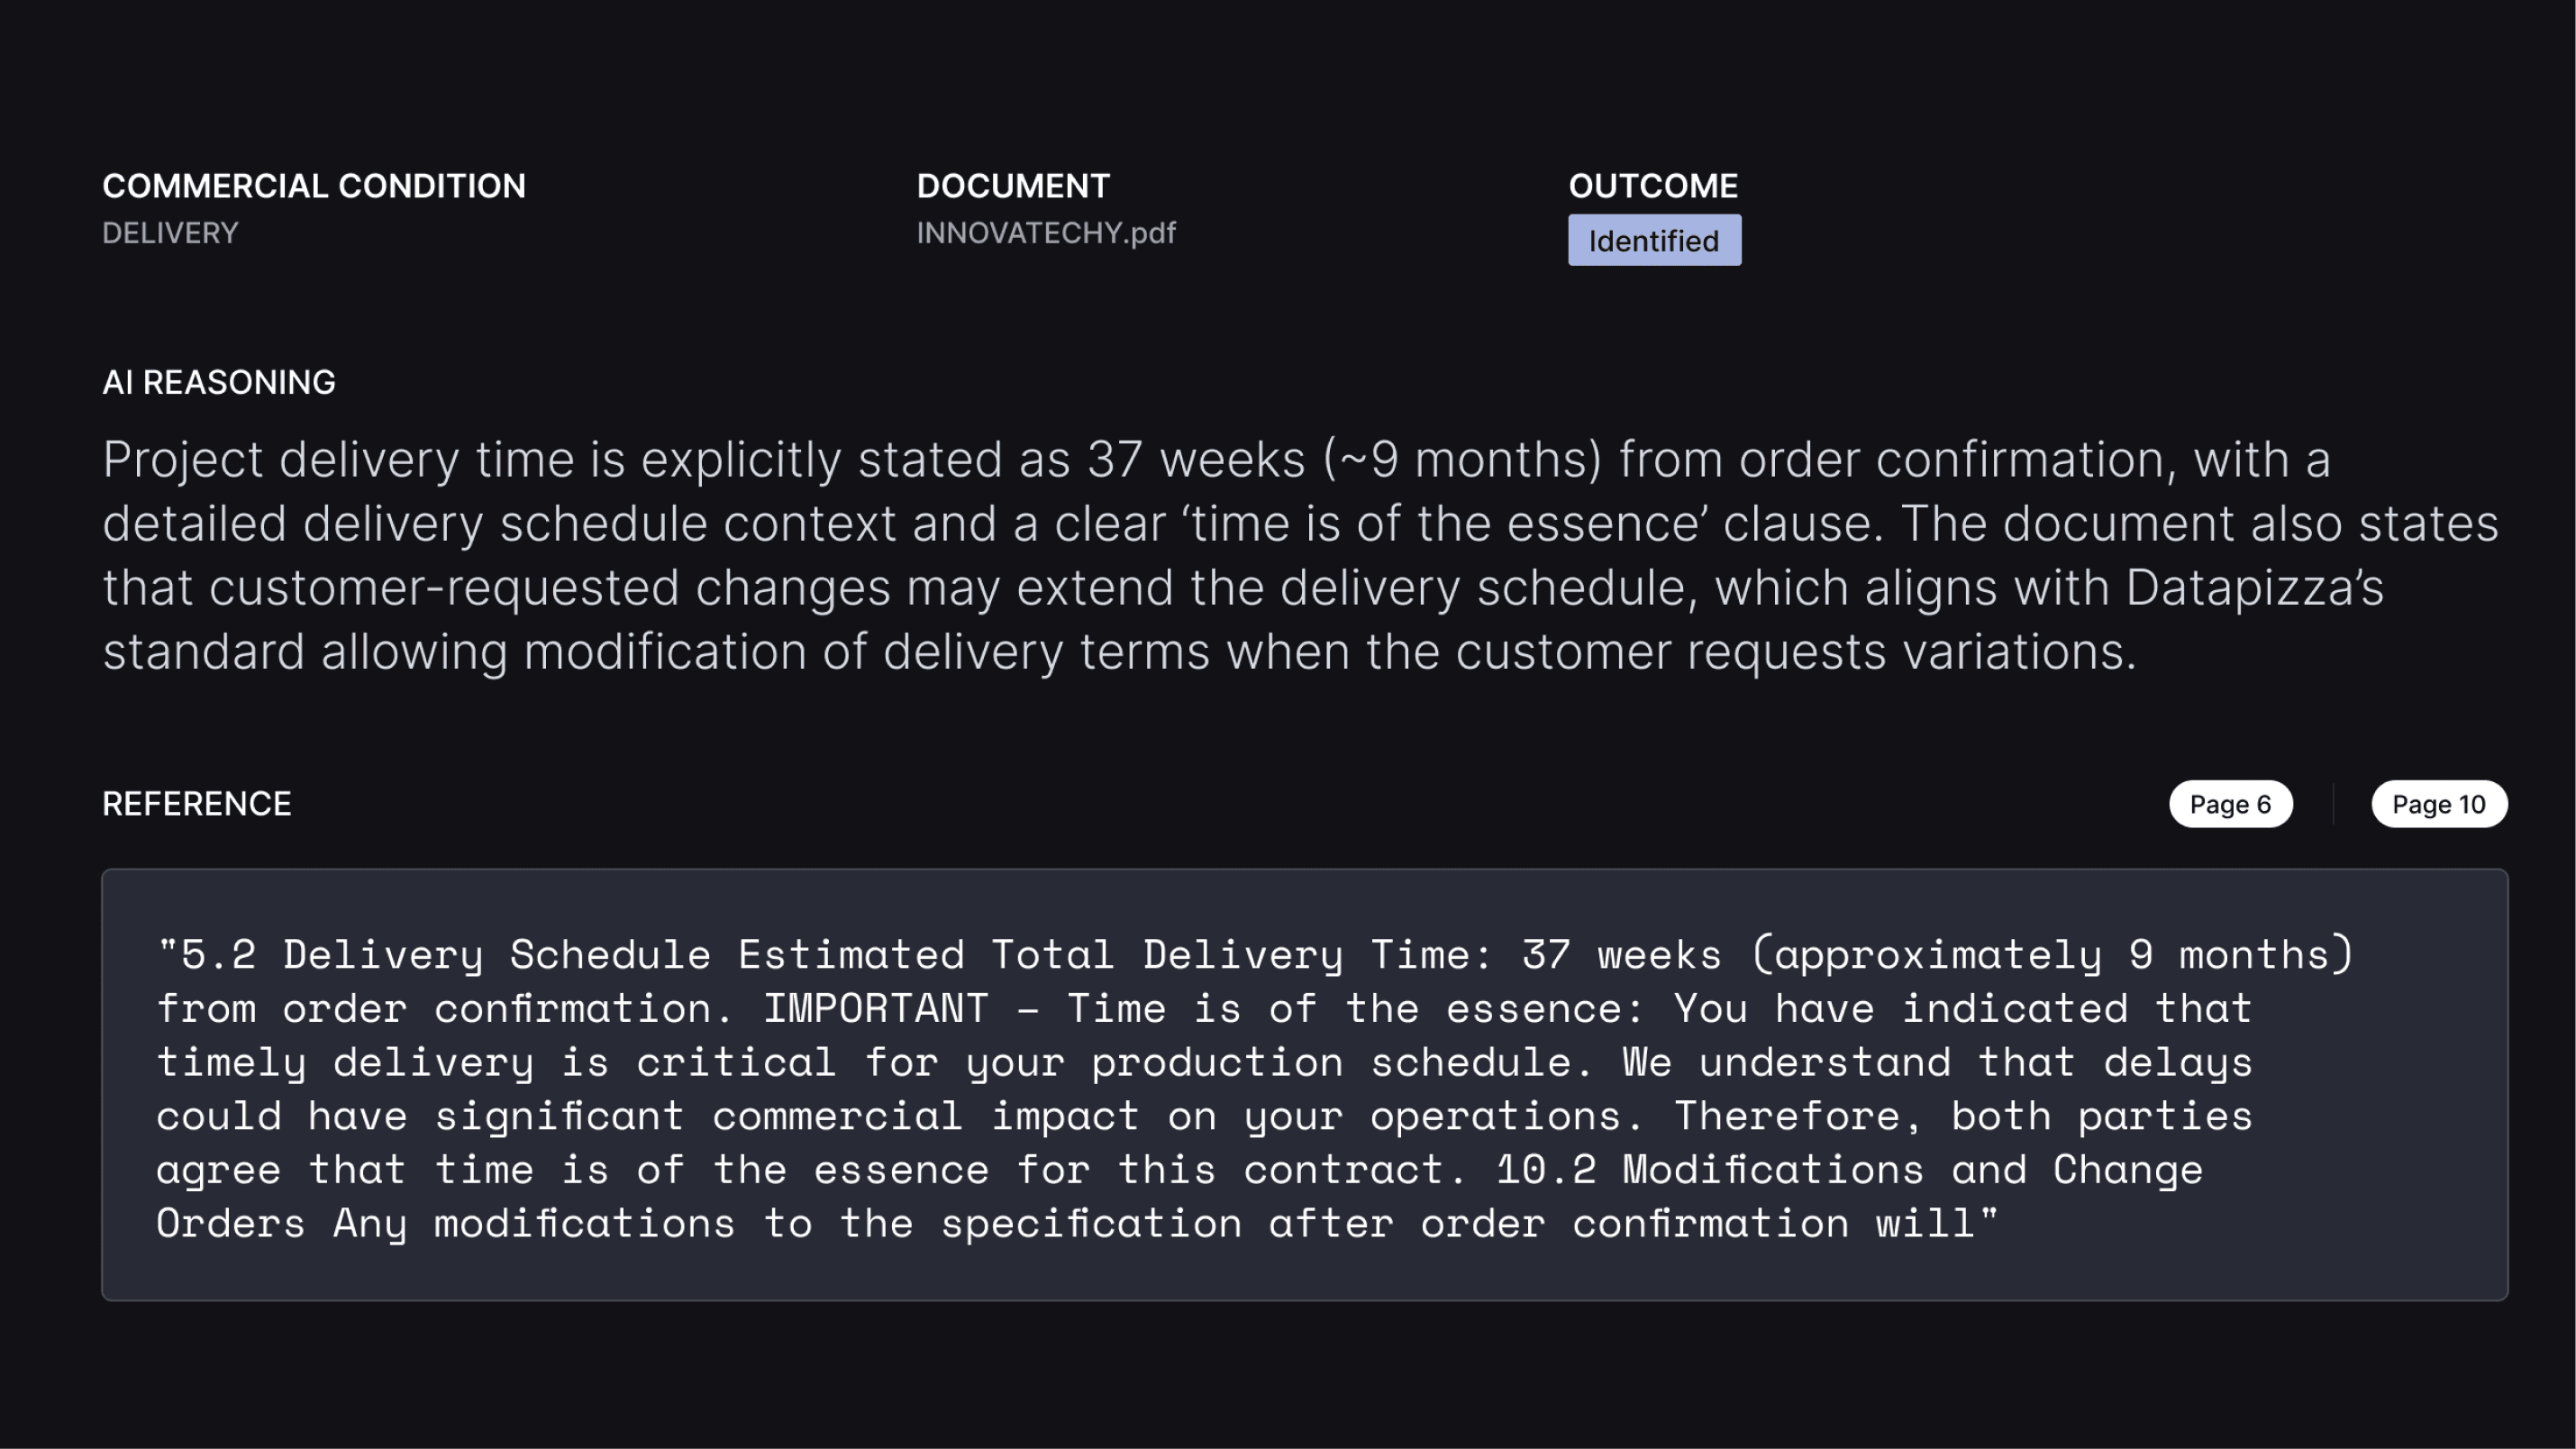2576x1449 pixels.
Task: Click the REFERENCE section header
Action: tap(197, 803)
